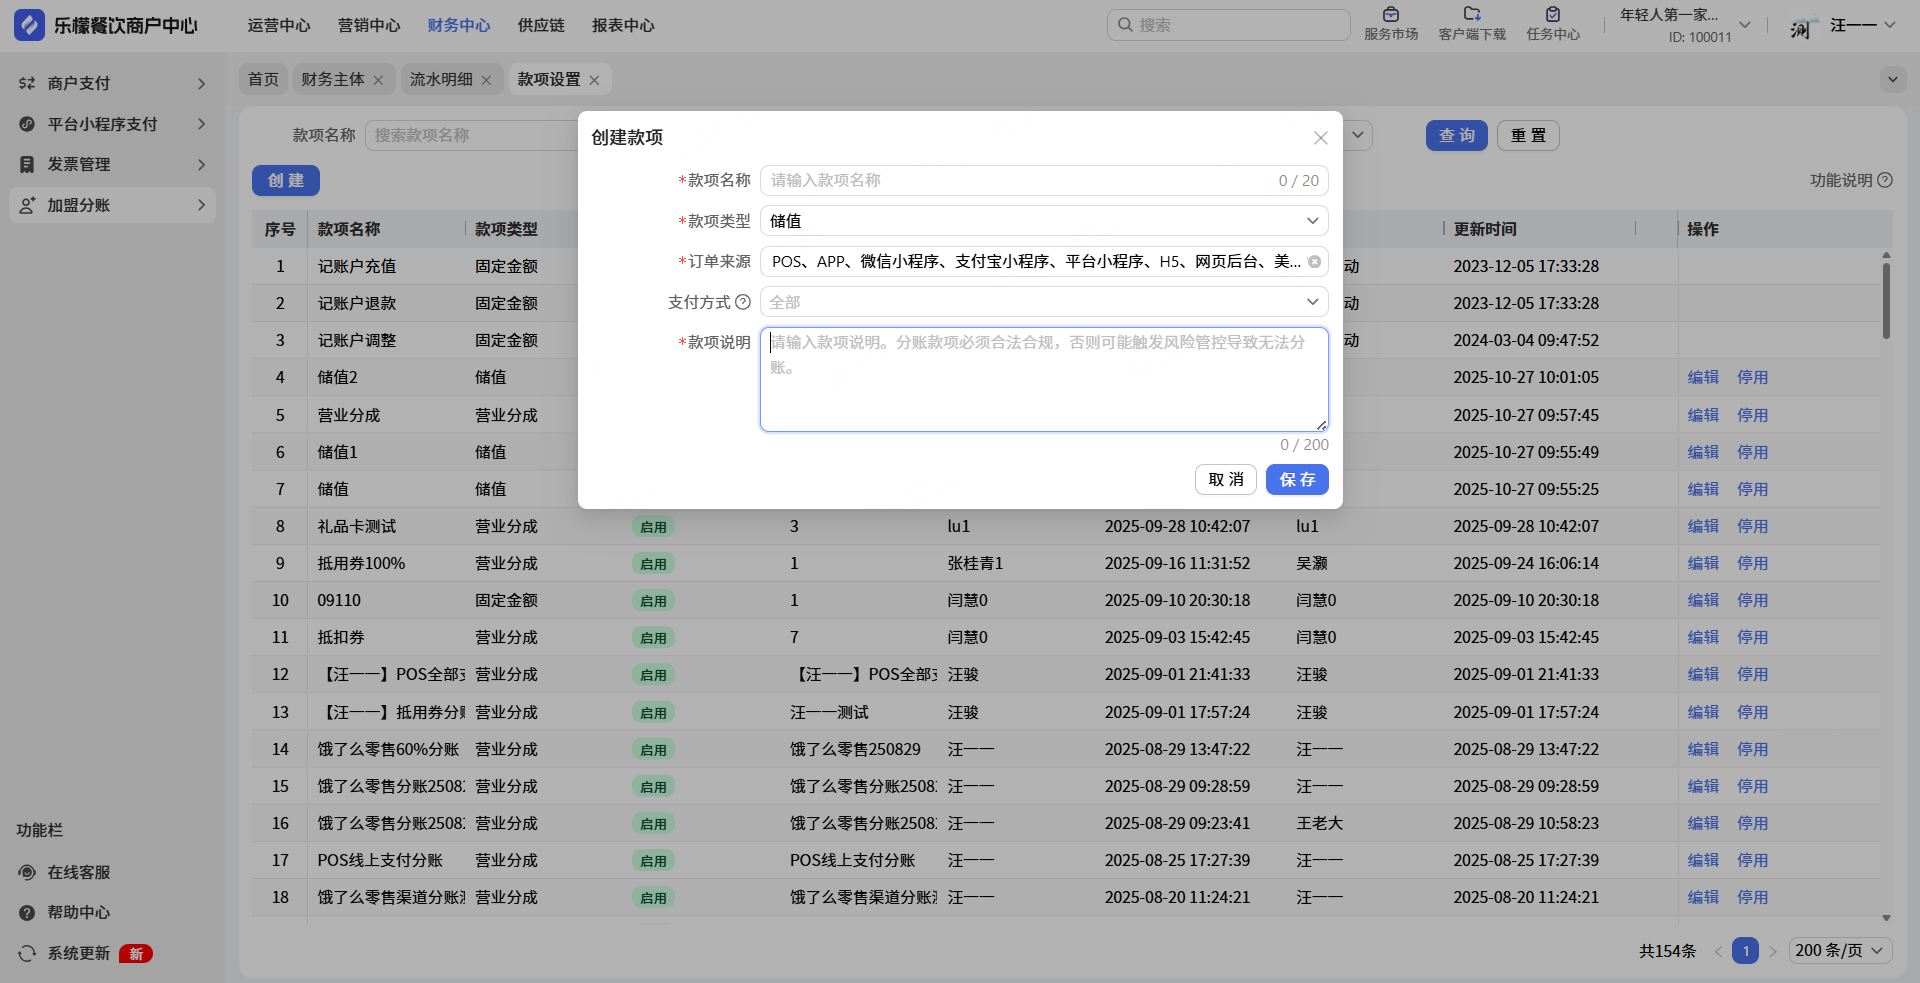Click the table vertical scrollbar thumb
This screenshot has width=1920, height=983.
[1886, 300]
